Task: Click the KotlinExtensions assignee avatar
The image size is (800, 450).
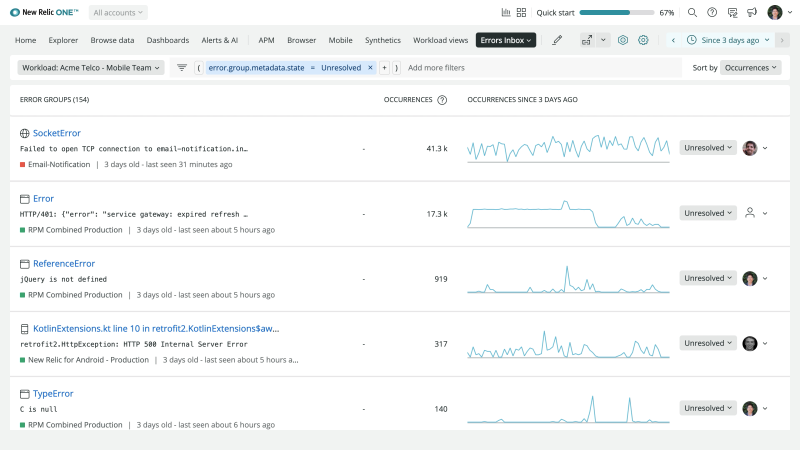Action: tap(749, 343)
